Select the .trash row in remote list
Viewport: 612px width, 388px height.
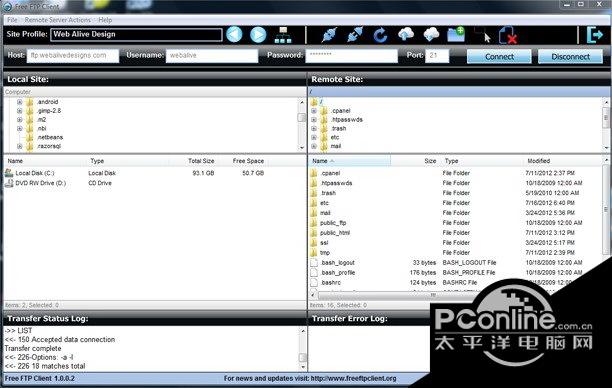[x=456, y=193]
